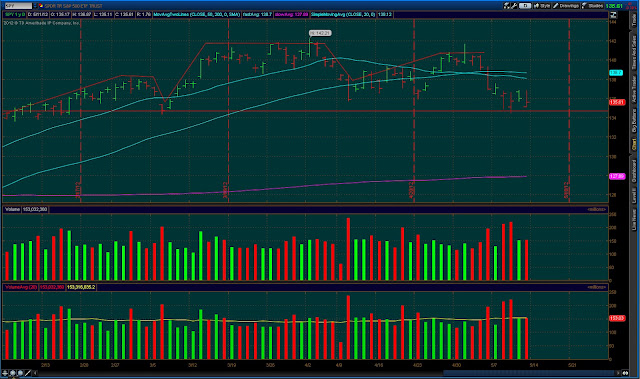Image resolution: width=640 pixels, height=379 pixels.
Task: Click the sidebar toggle icon below Studies
Action: coord(613,15)
